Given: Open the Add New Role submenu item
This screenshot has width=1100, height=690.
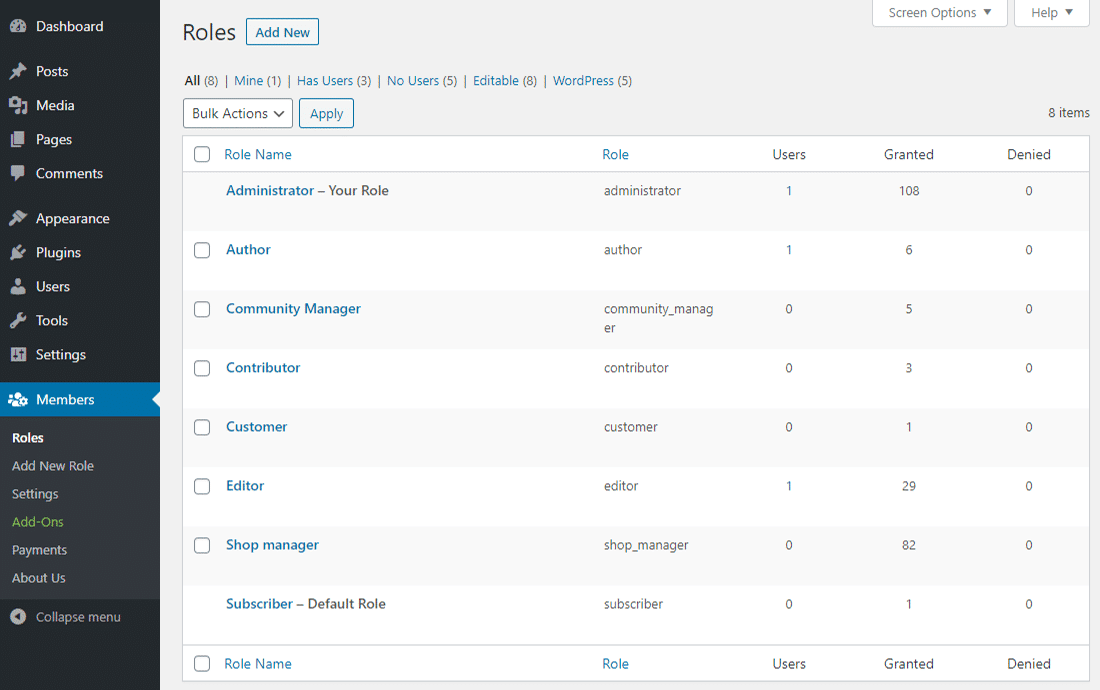Looking at the screenshot, I should 52,465.
